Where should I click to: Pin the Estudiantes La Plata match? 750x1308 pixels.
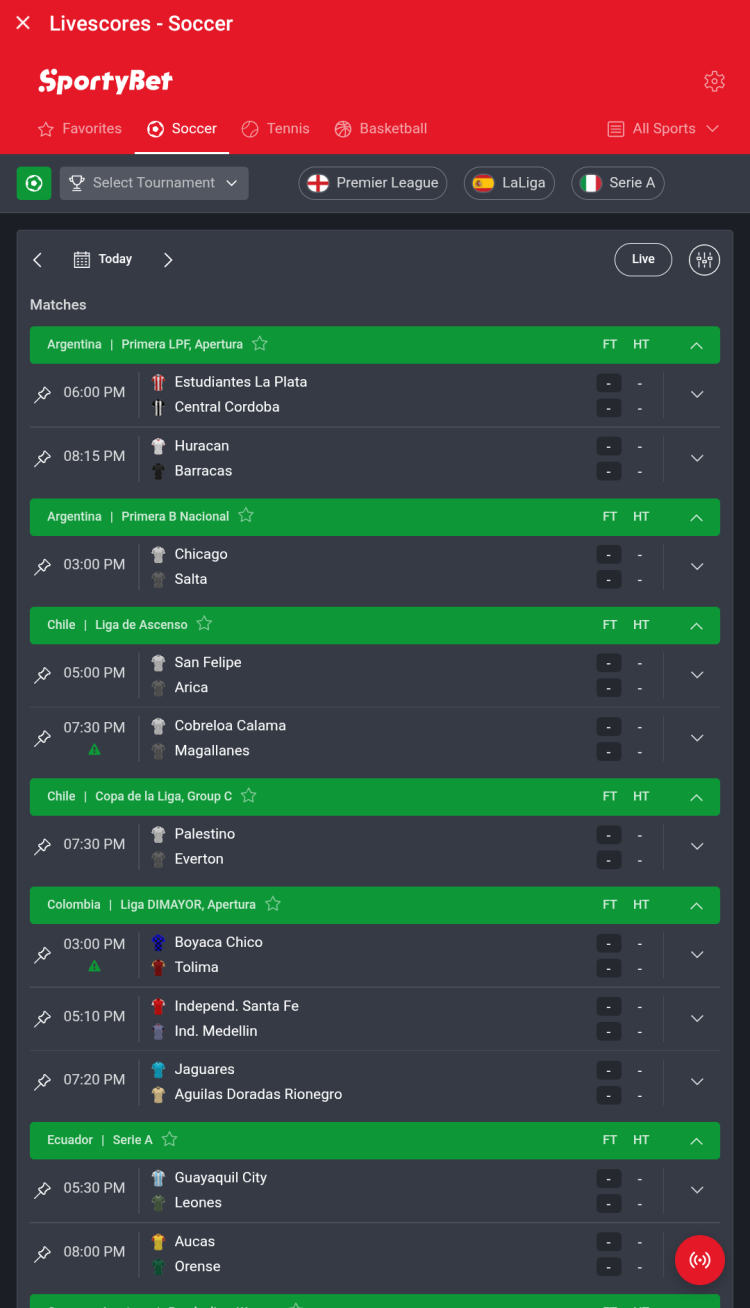(43, 395)
